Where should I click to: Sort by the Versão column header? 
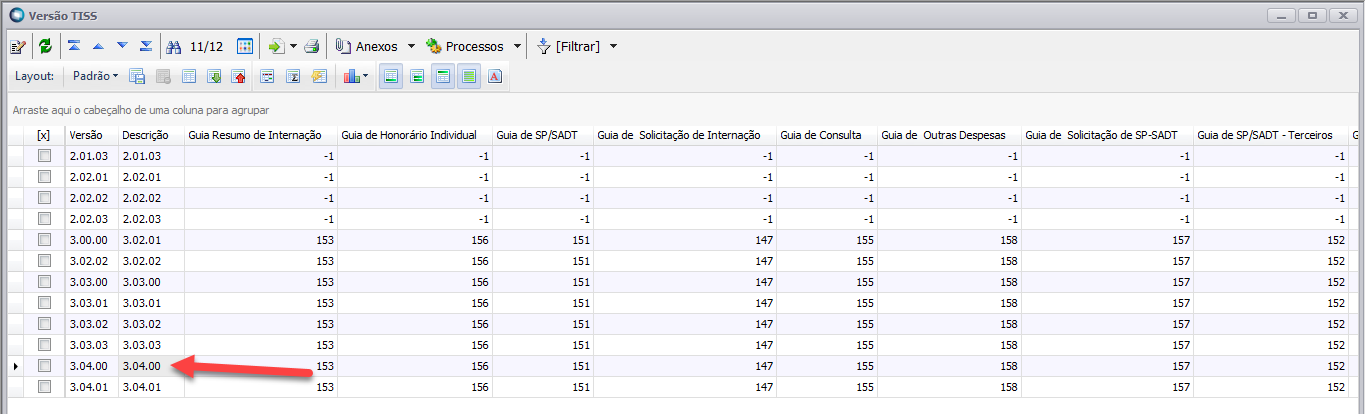(91, 135)
